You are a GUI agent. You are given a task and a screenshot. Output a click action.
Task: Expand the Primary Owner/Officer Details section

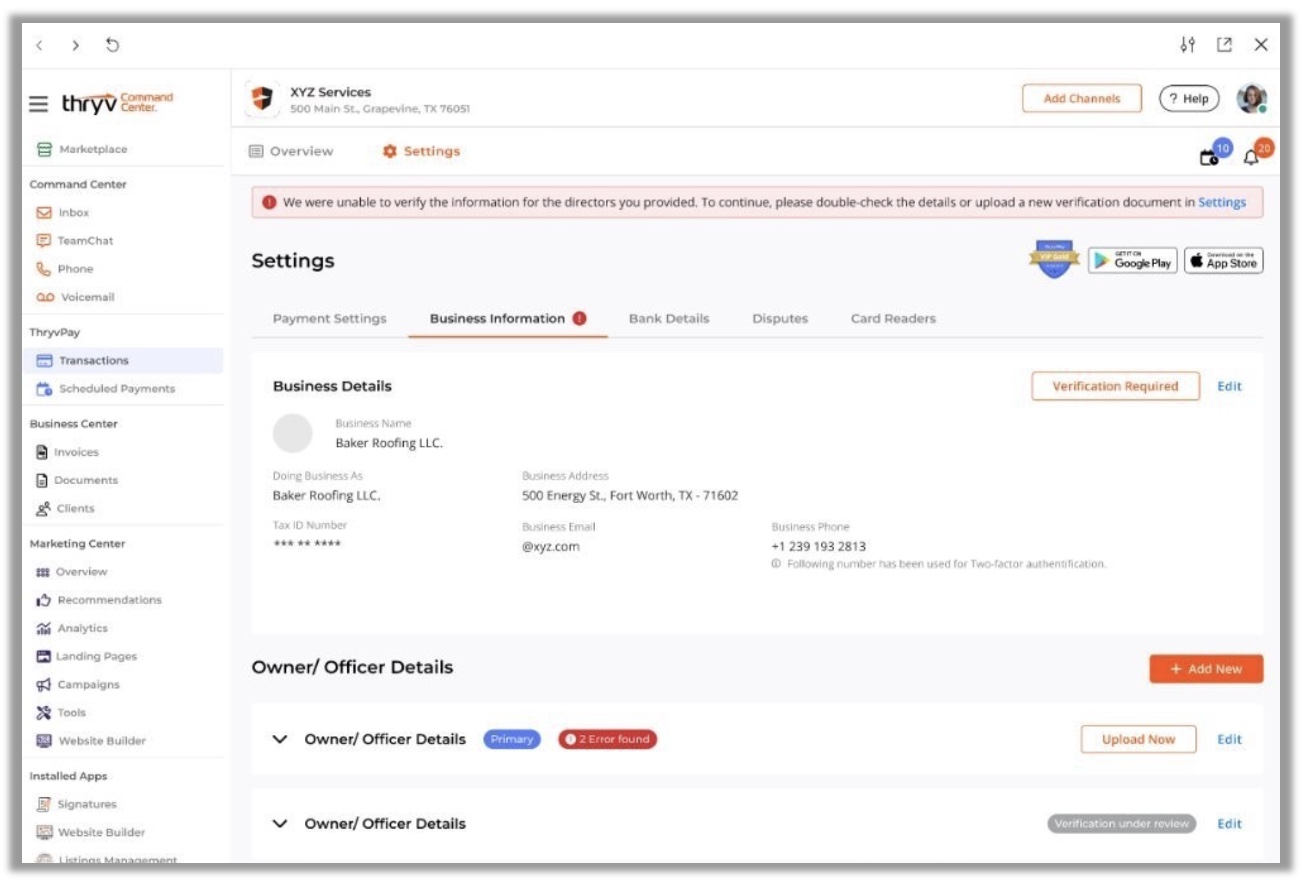click(x=281, y=740)
